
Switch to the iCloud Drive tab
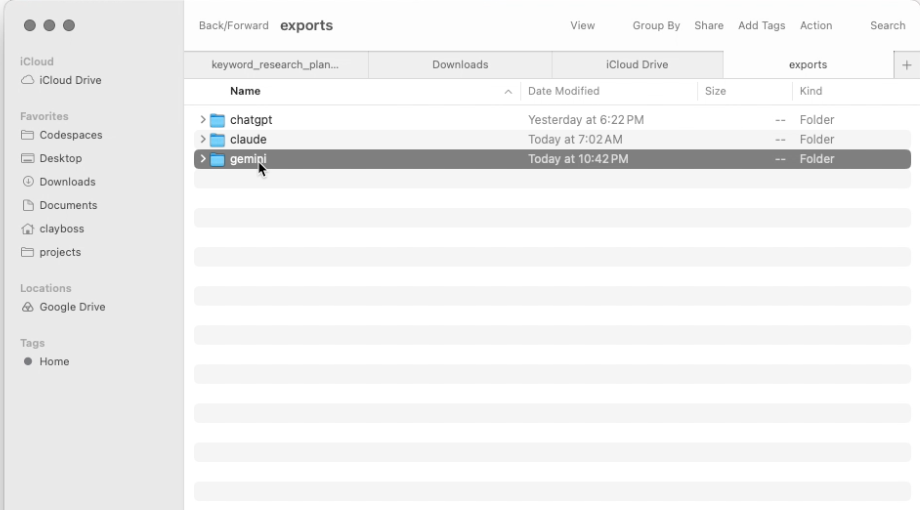pyautogui.click(x=637, y=65)
